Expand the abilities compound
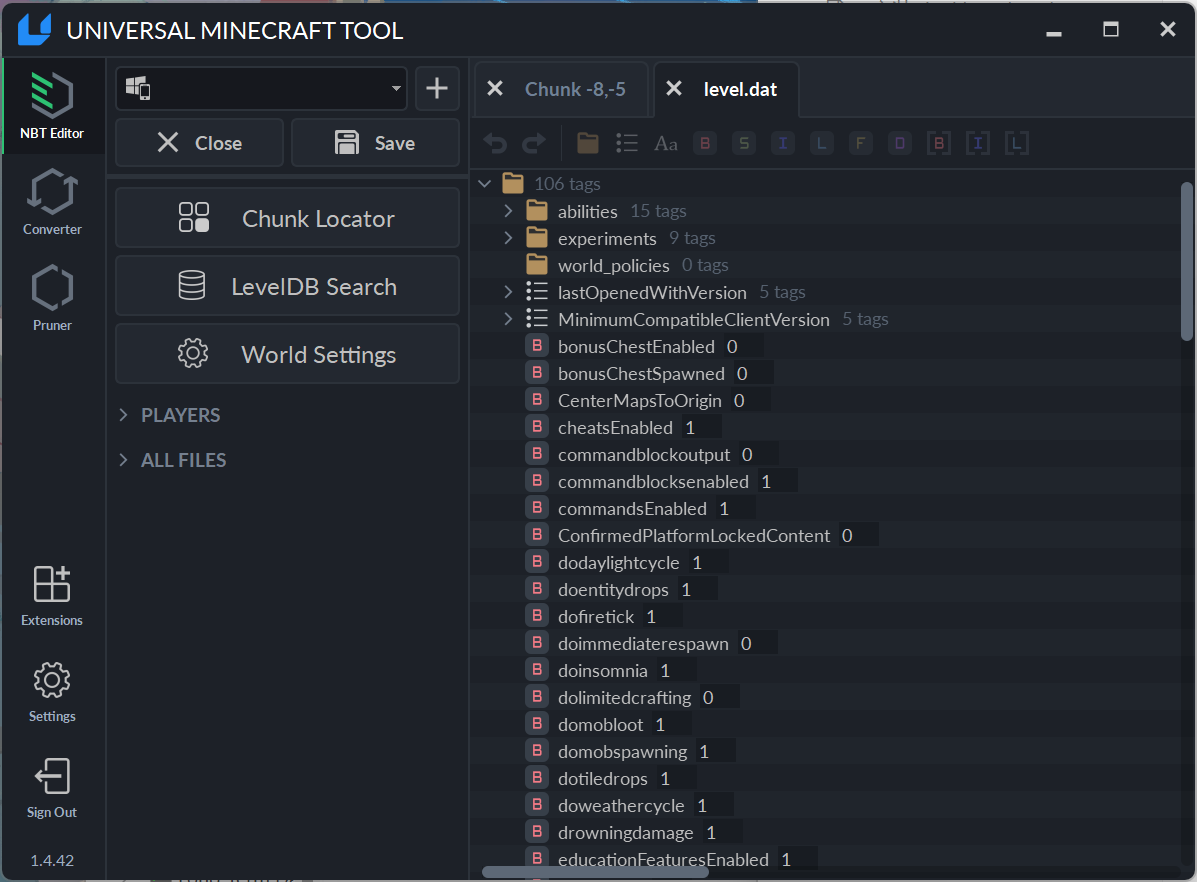Screen dimensions: 1197x882 pos(508,211)
